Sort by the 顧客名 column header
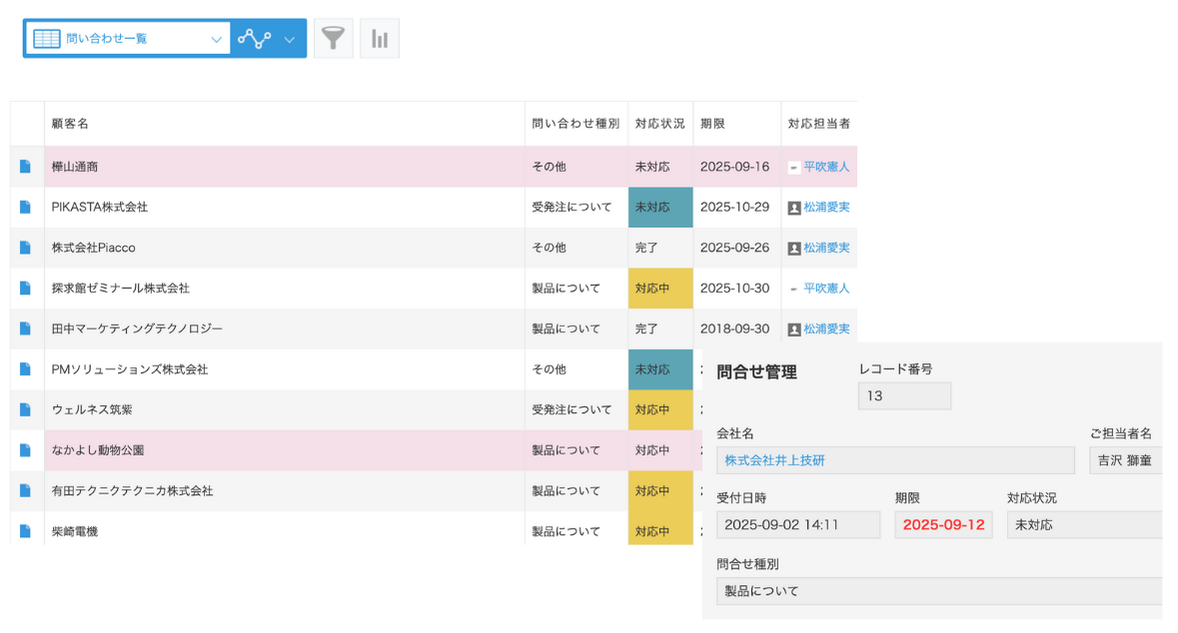The image size is (1178, 633). pos(70,124)
